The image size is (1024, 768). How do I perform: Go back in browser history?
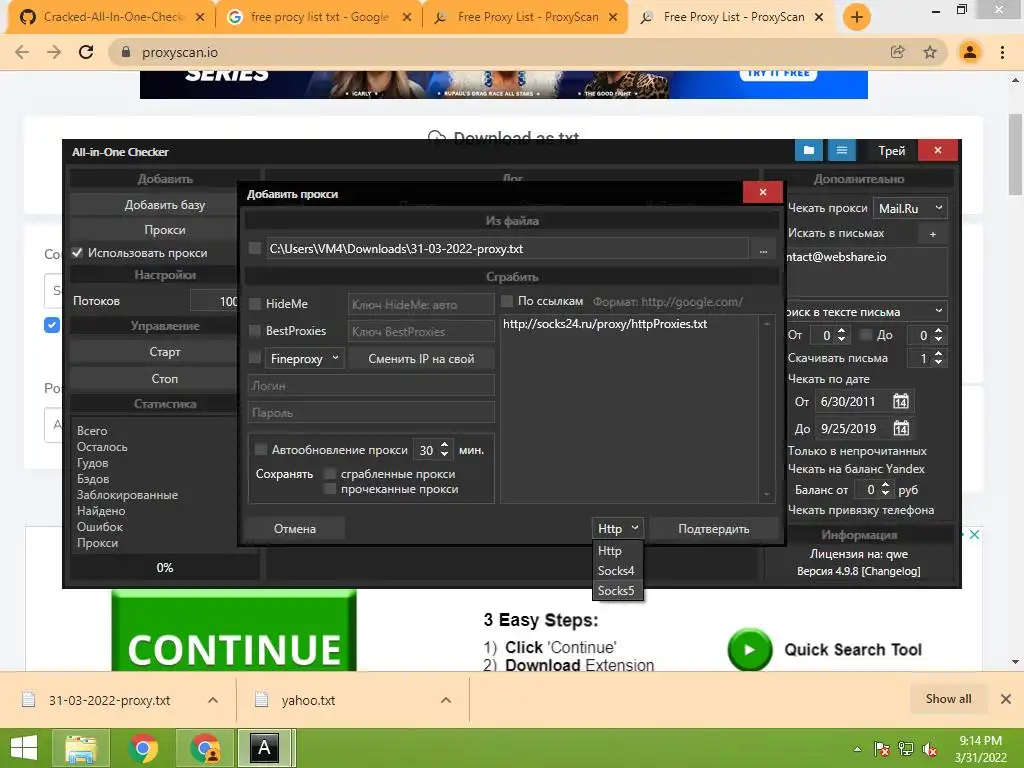(22, 52)
